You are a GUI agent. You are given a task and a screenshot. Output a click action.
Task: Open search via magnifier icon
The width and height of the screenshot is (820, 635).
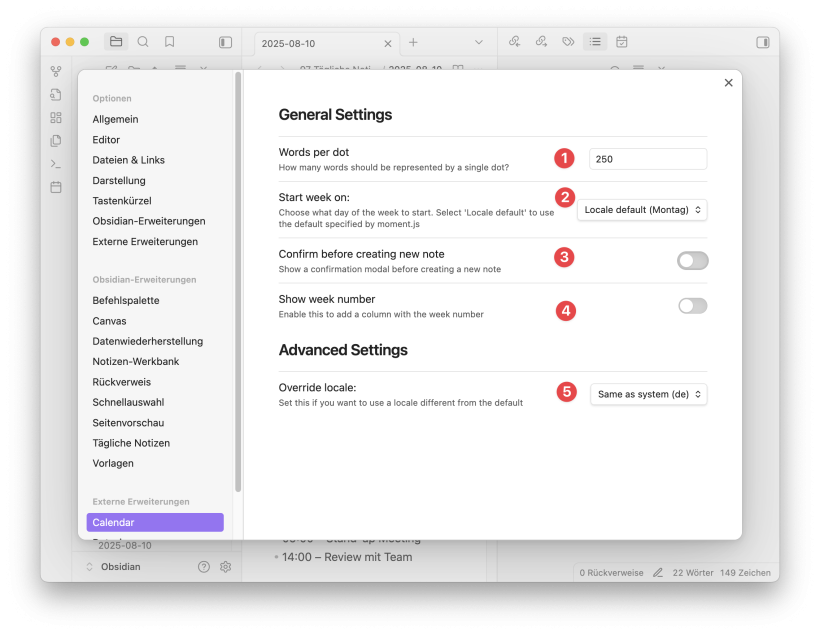(x=143, y=42)
